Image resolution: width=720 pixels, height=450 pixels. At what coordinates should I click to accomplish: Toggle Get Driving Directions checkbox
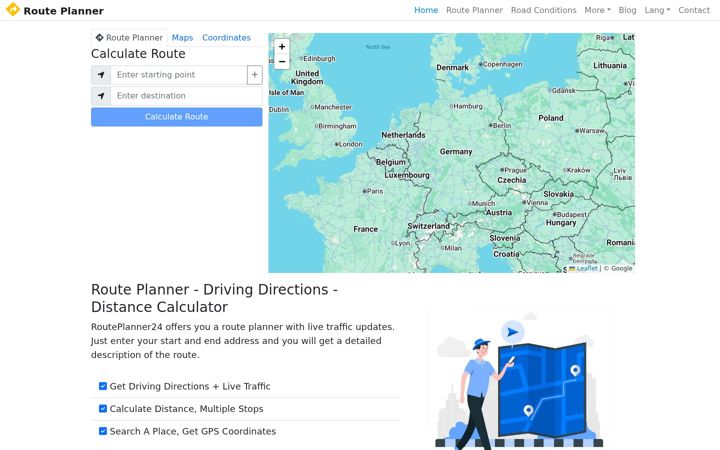pyautogui.click(x=103, y=386)
